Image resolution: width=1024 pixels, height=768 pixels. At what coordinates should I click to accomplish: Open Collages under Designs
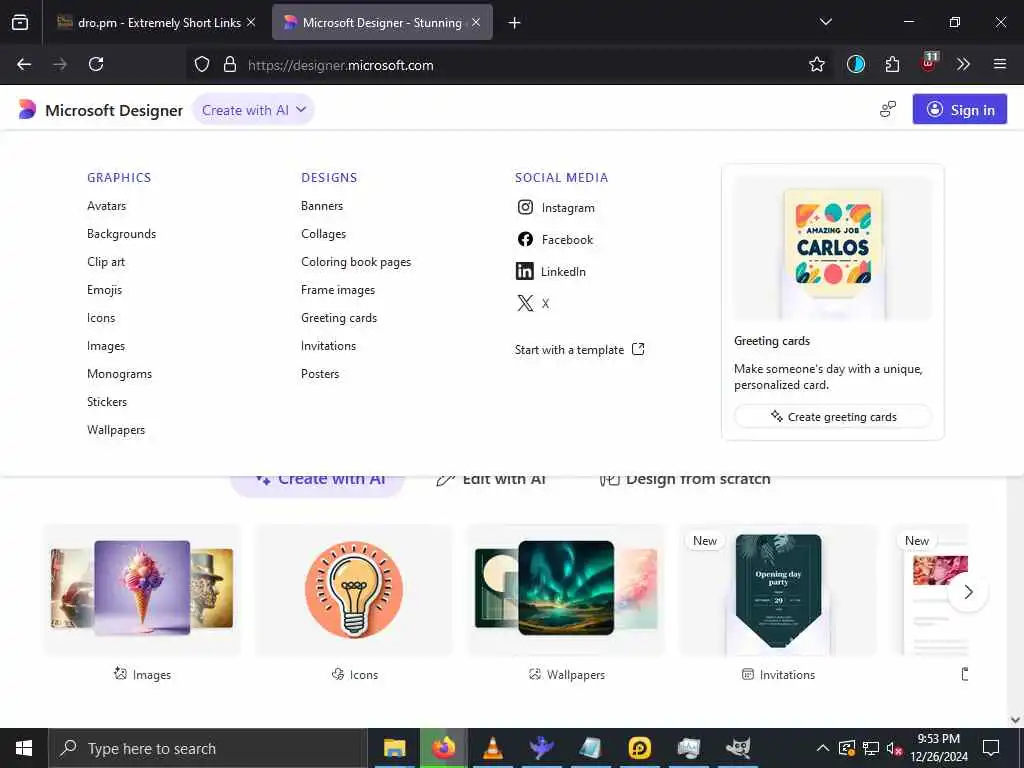coord(323,234)
